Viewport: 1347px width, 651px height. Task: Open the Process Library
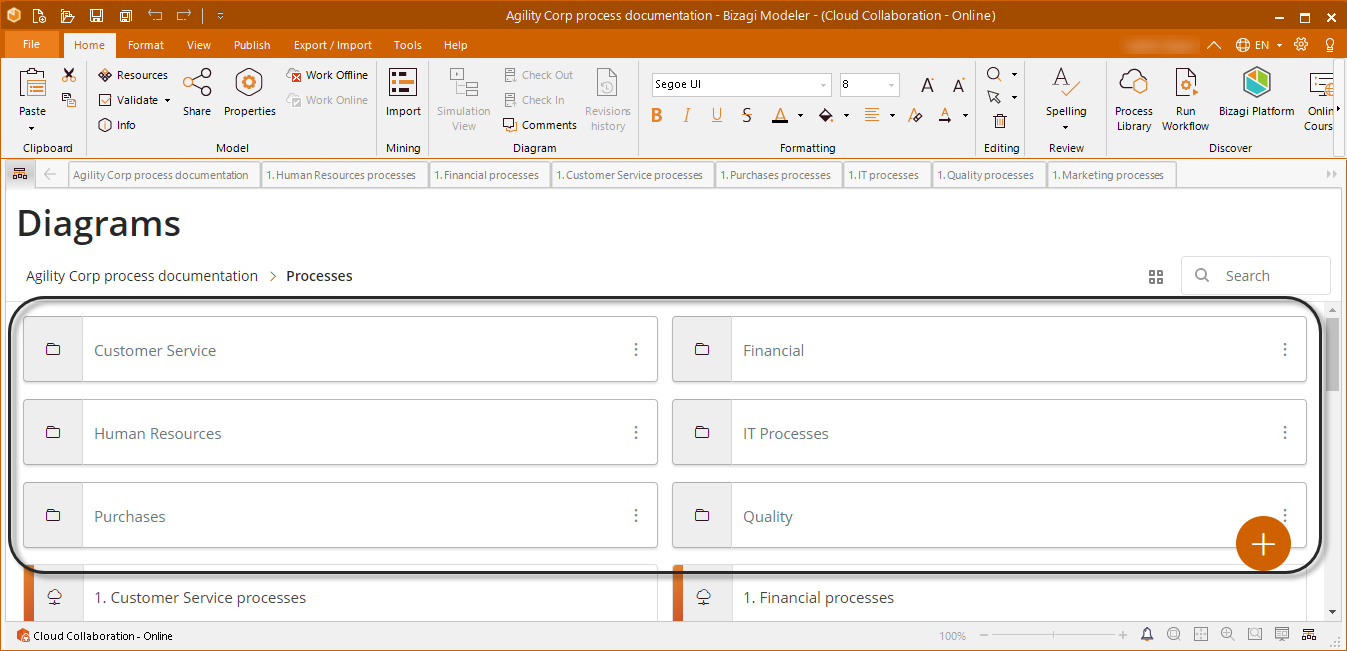[x=1134, y=99]
